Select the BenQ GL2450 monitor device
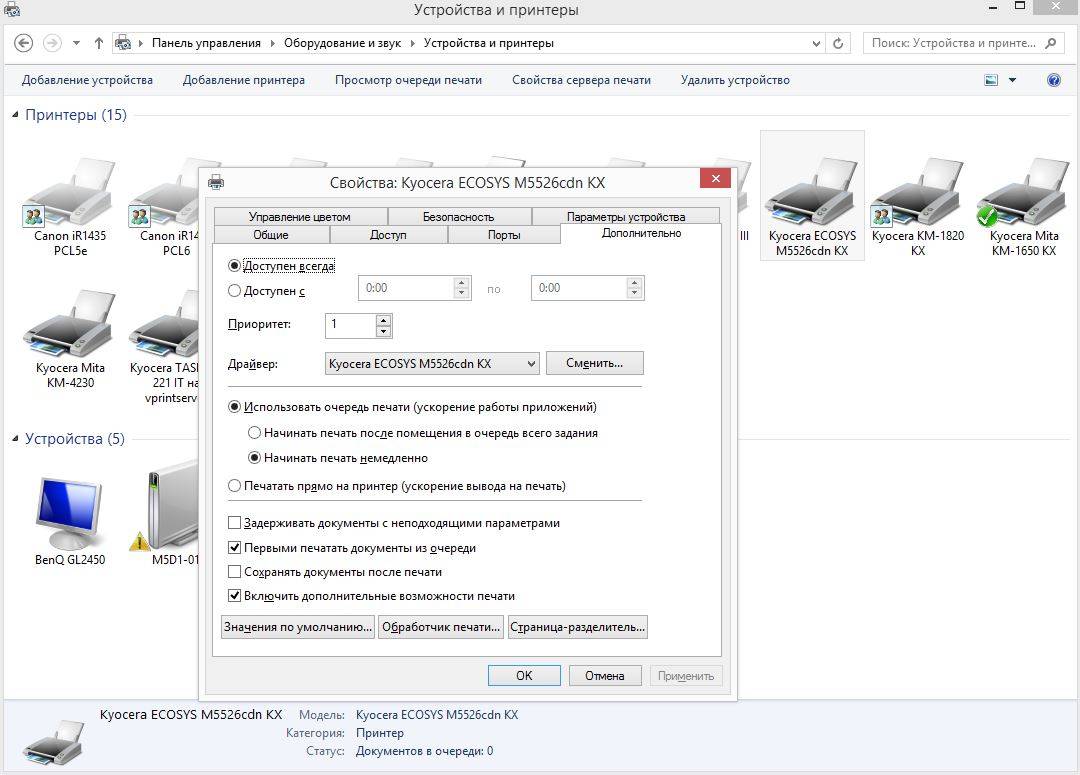 point(70,511)
